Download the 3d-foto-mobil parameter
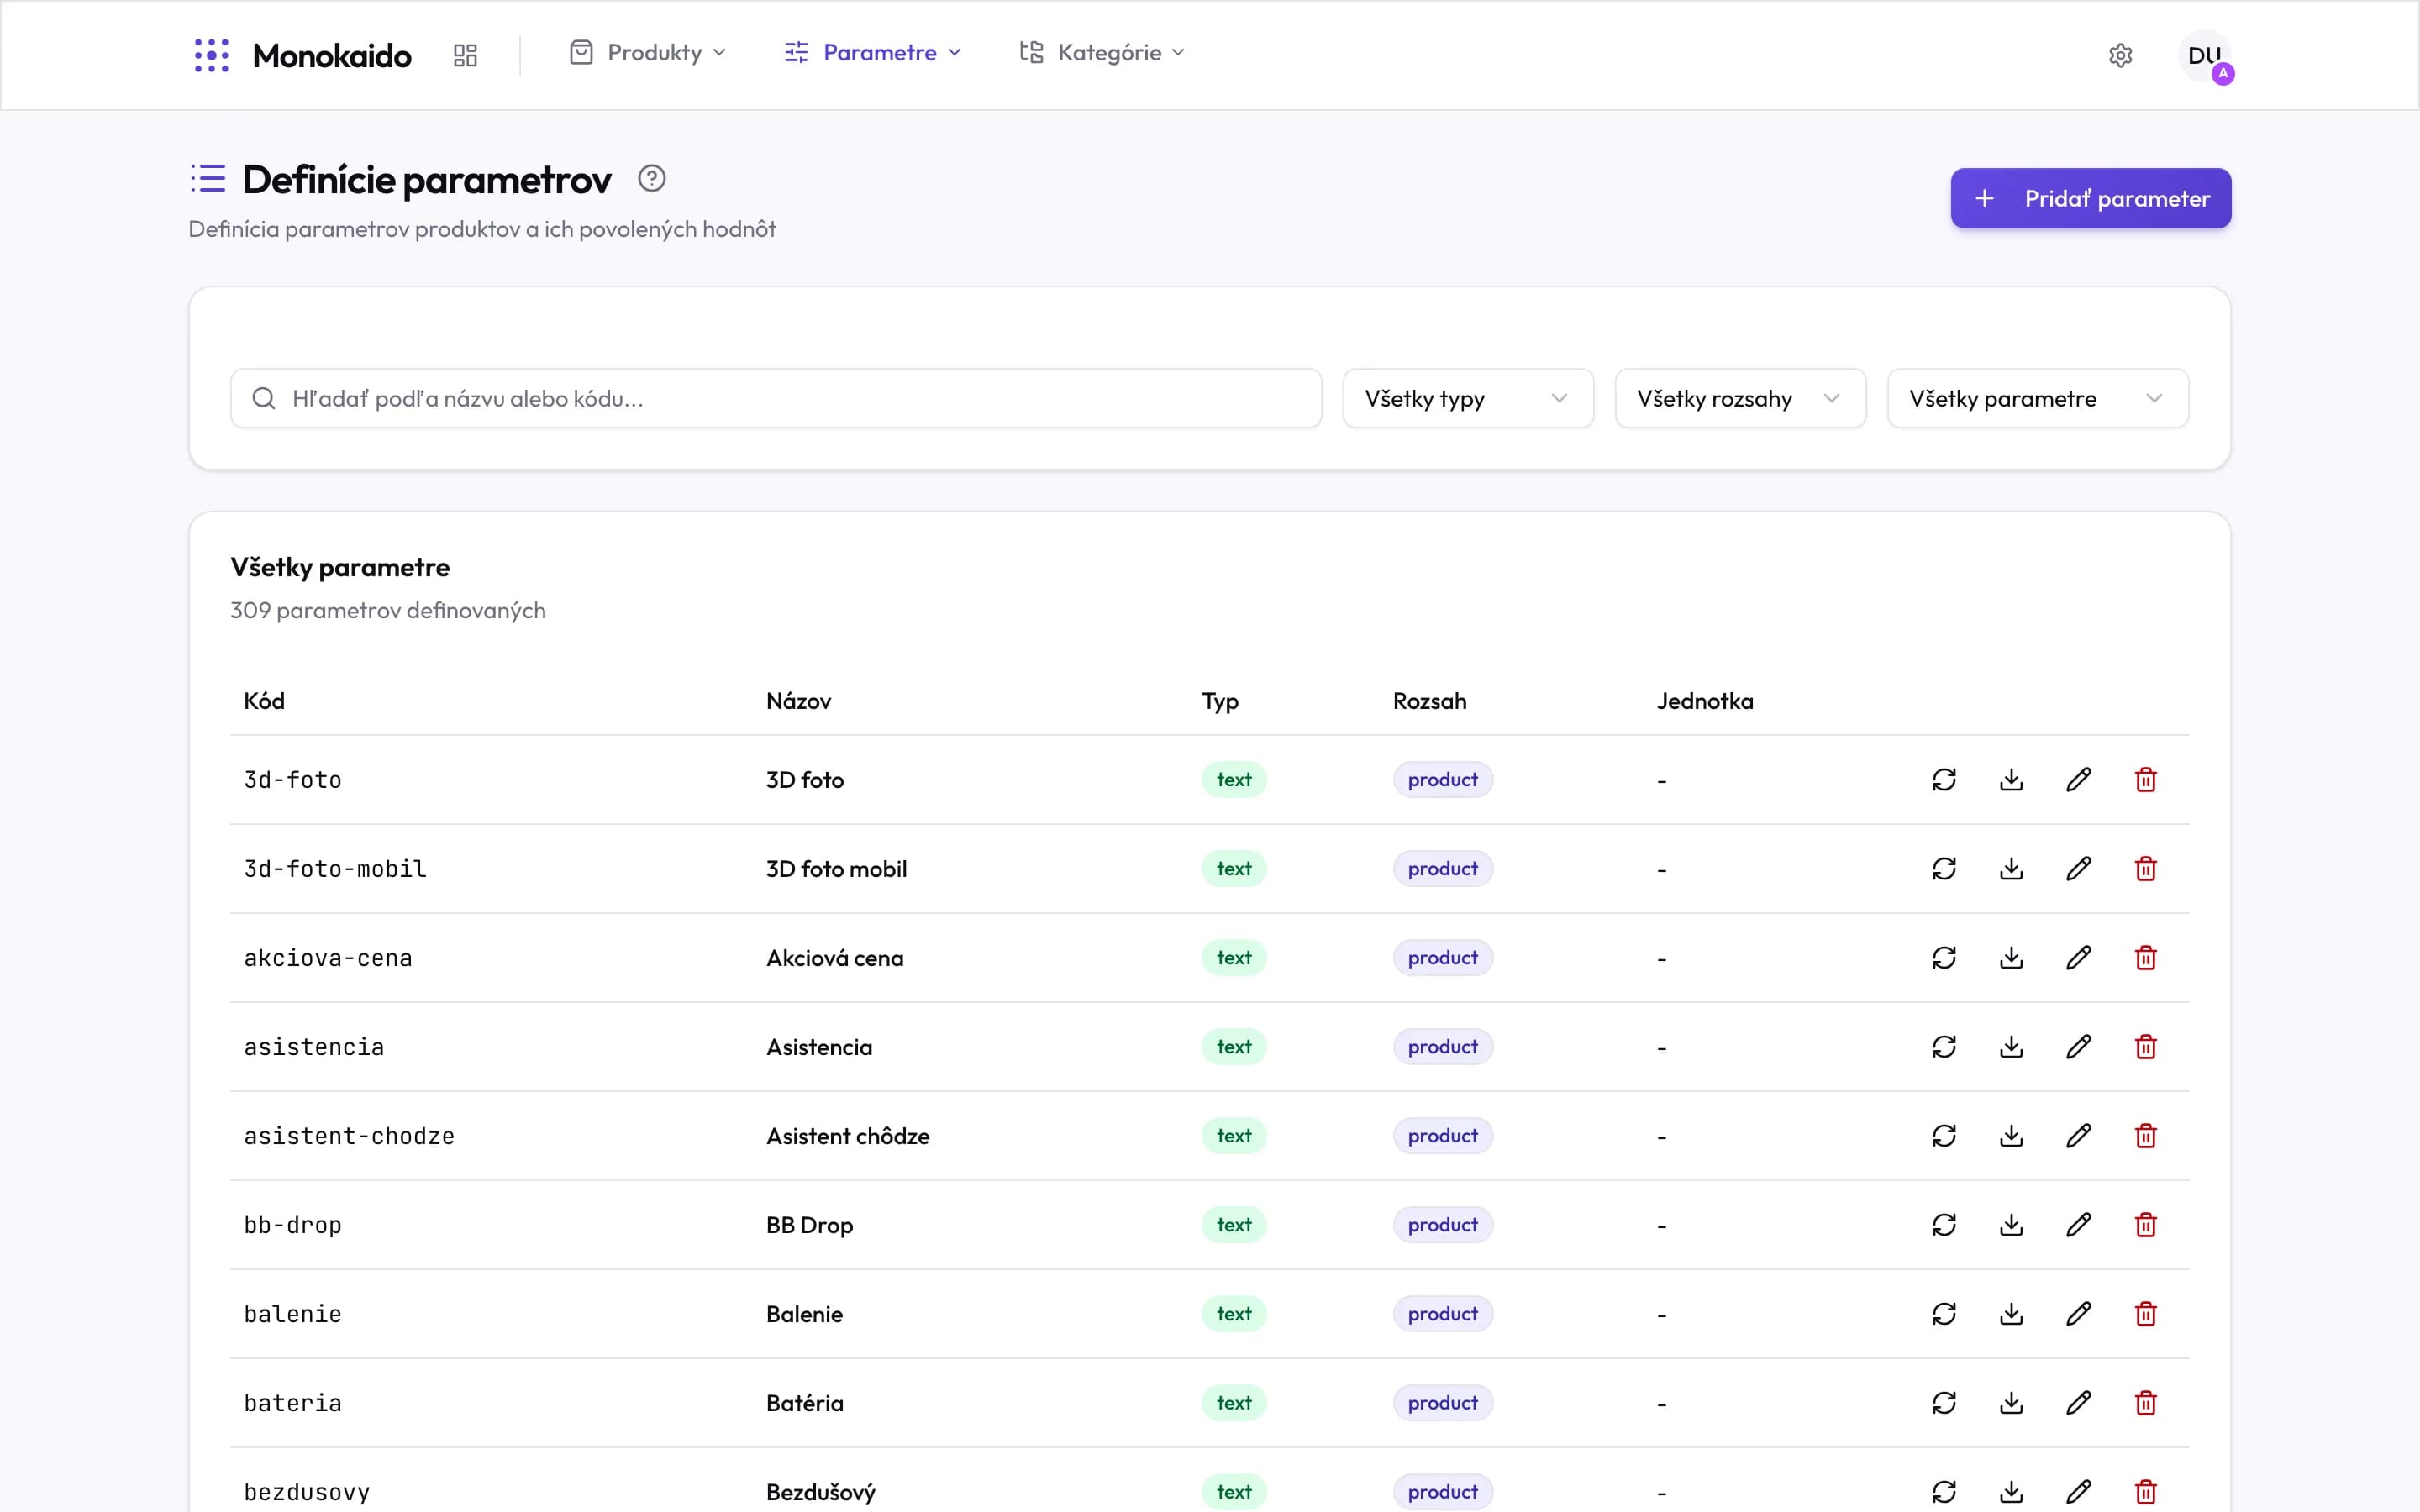 2011,869
